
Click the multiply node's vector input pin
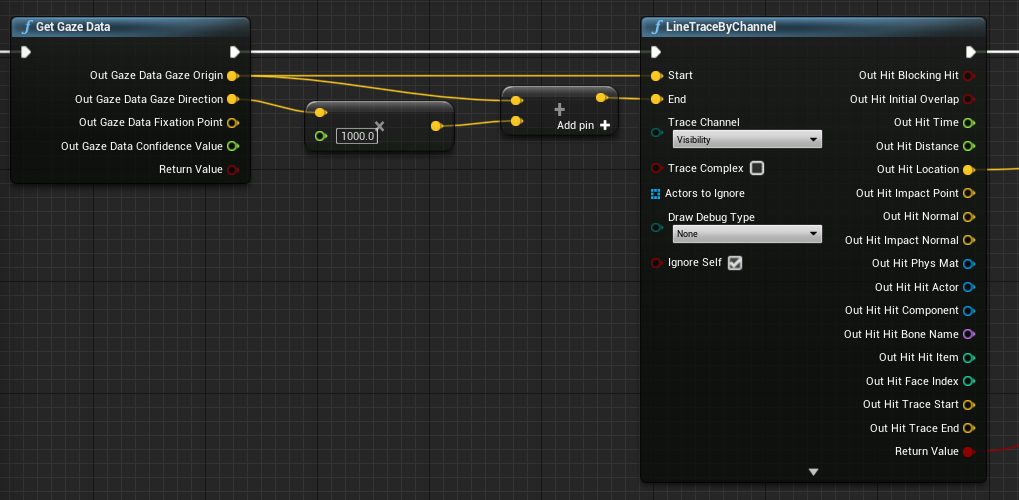320,112
